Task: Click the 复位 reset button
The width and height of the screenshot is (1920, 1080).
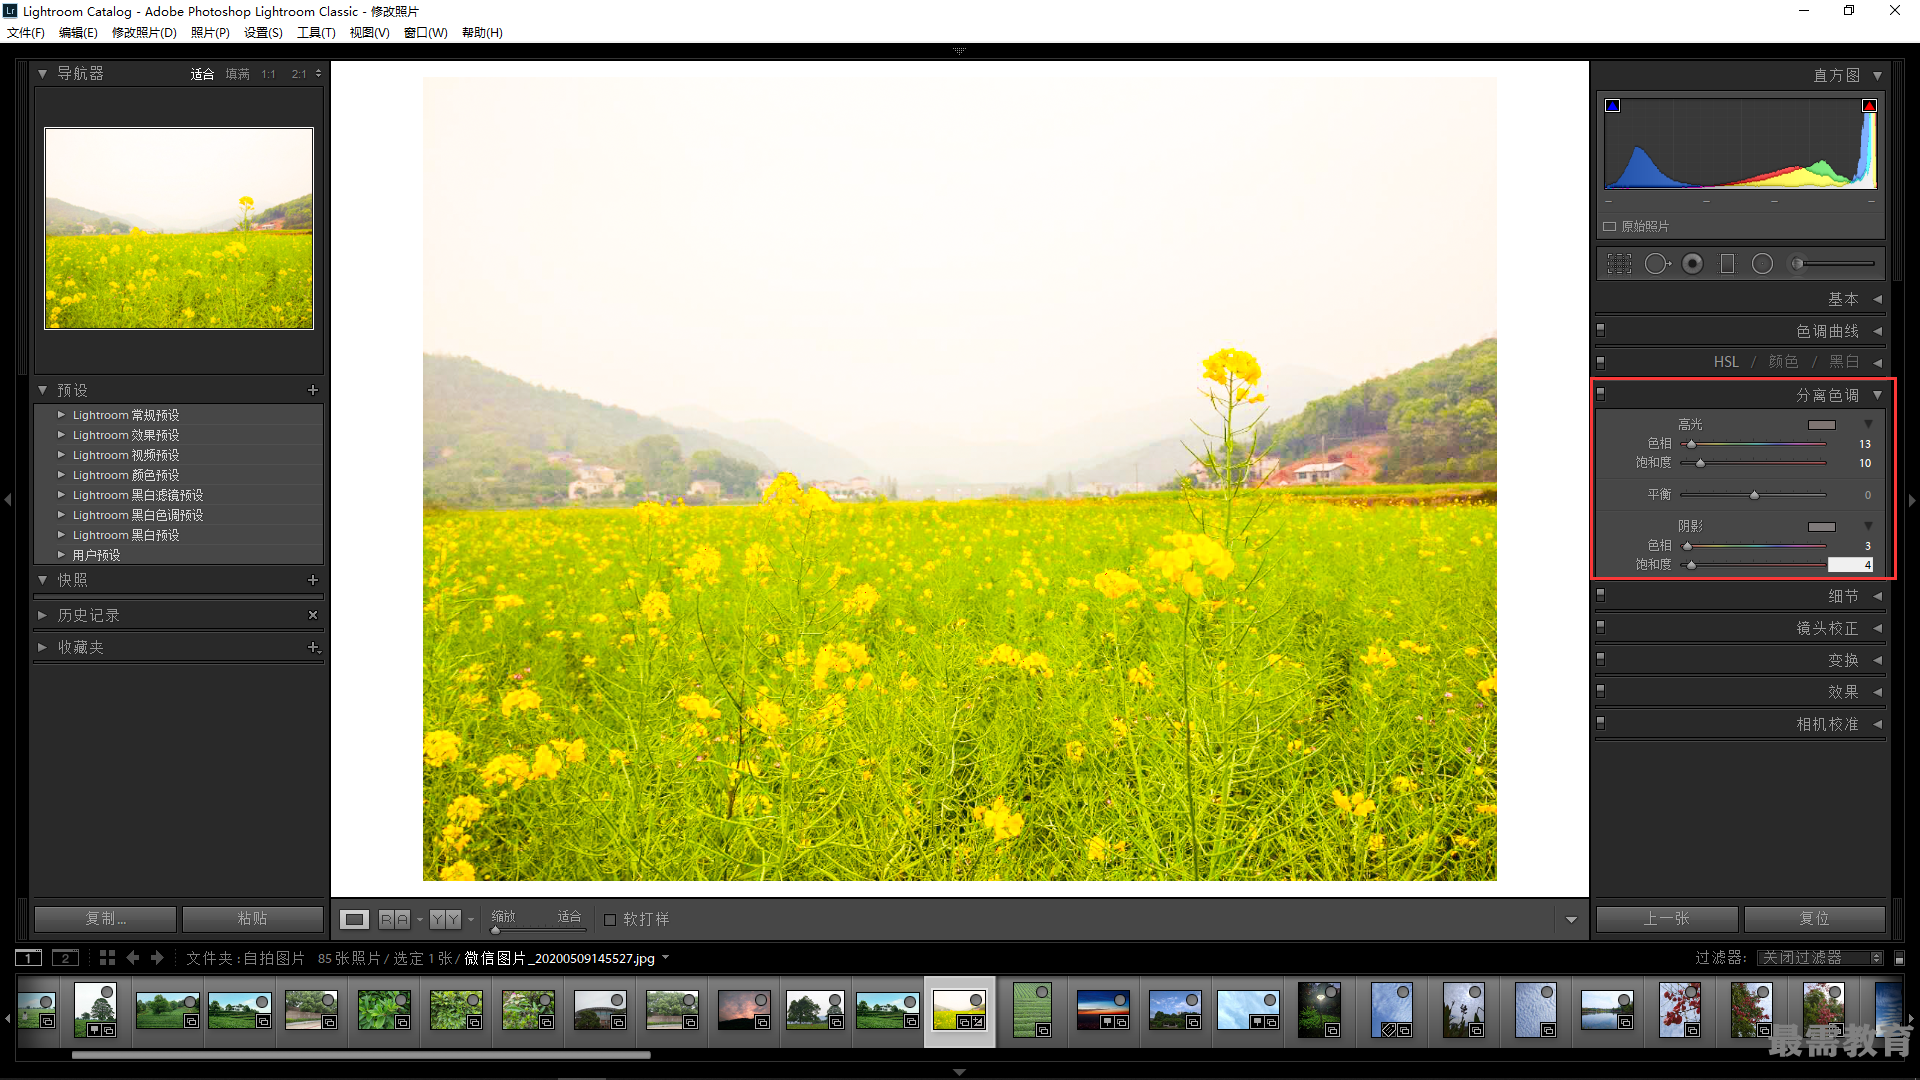Action: coord(1814,919)
